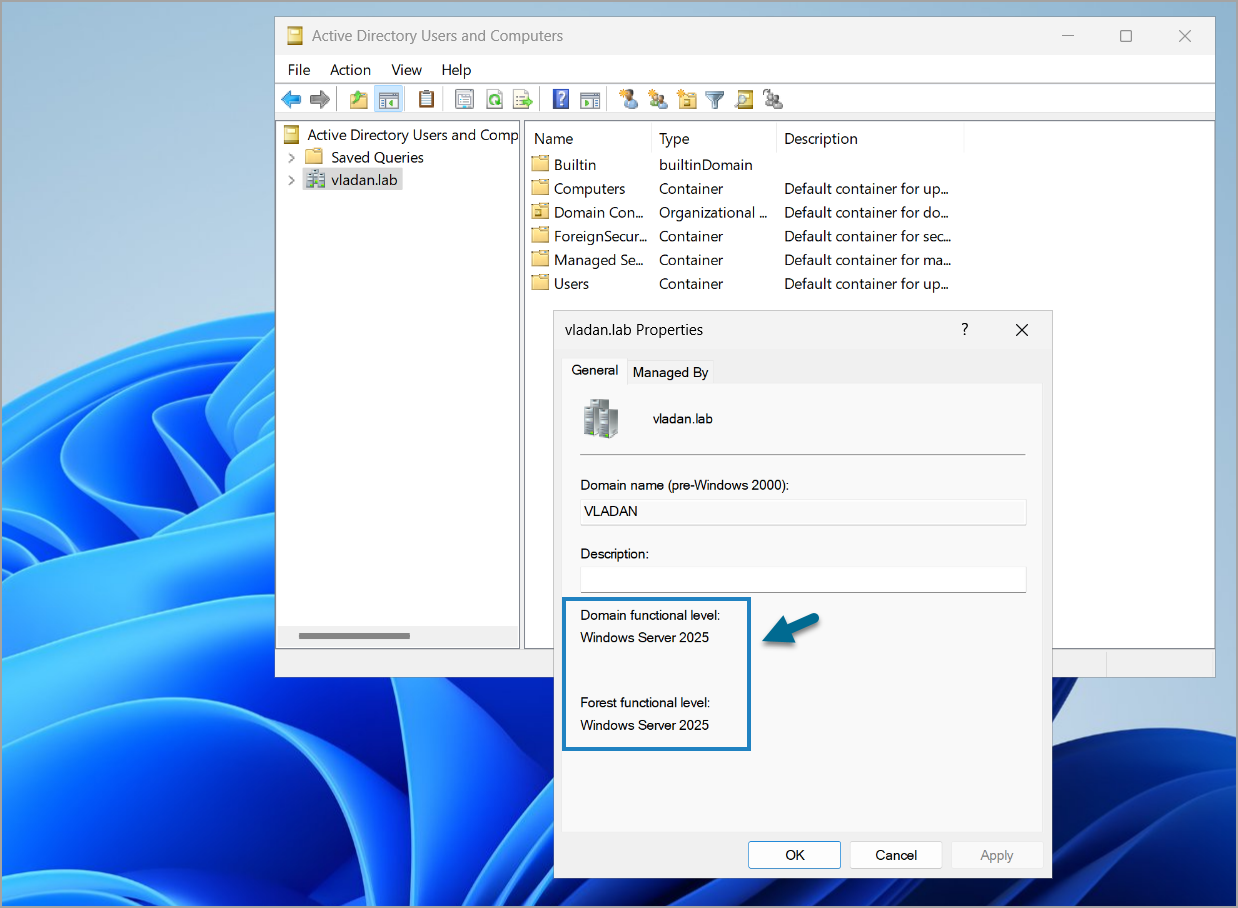Create a new user with single-person icon
This screenshot has height=908, width=1238.
coord(628,99)
